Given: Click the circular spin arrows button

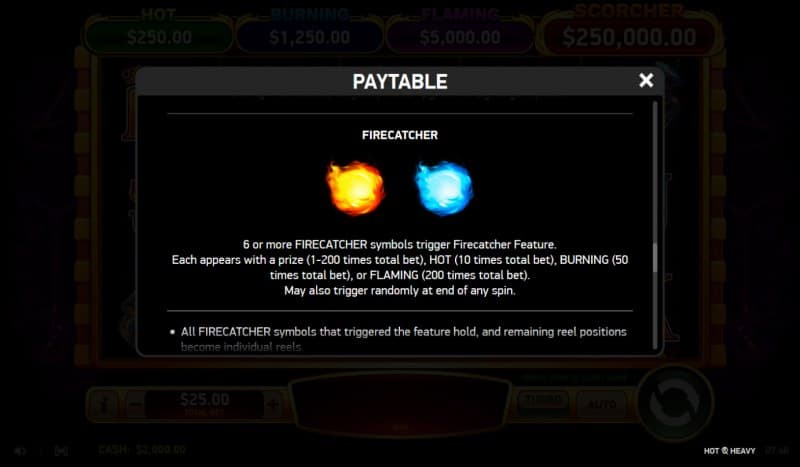Looking at the screenshot, I should pos(674,403).
